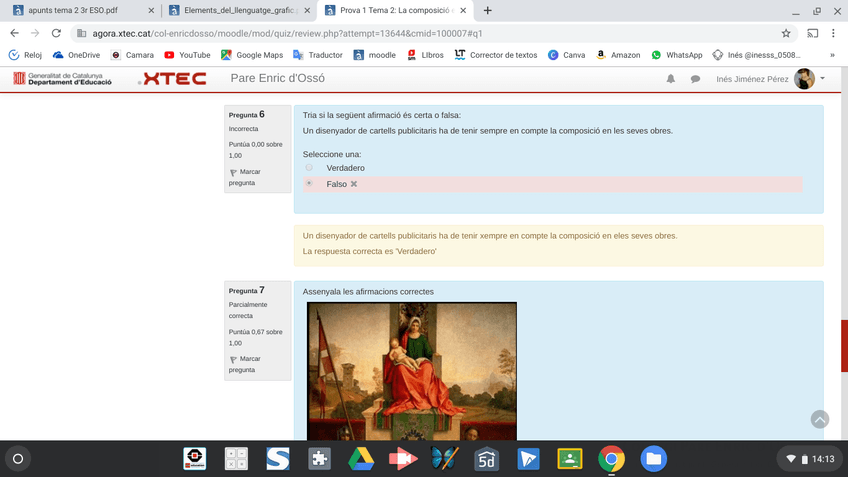
Task: Open the cast screen icon
Action: click(x=812, y=33)
